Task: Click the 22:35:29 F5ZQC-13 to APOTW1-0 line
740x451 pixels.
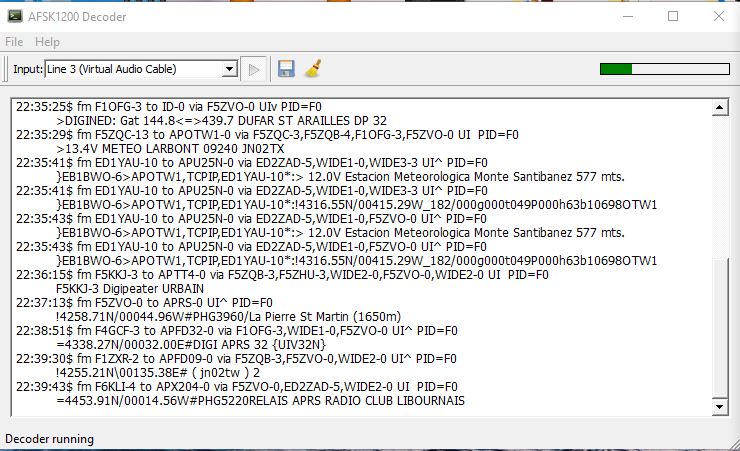Action: point(267,135)
